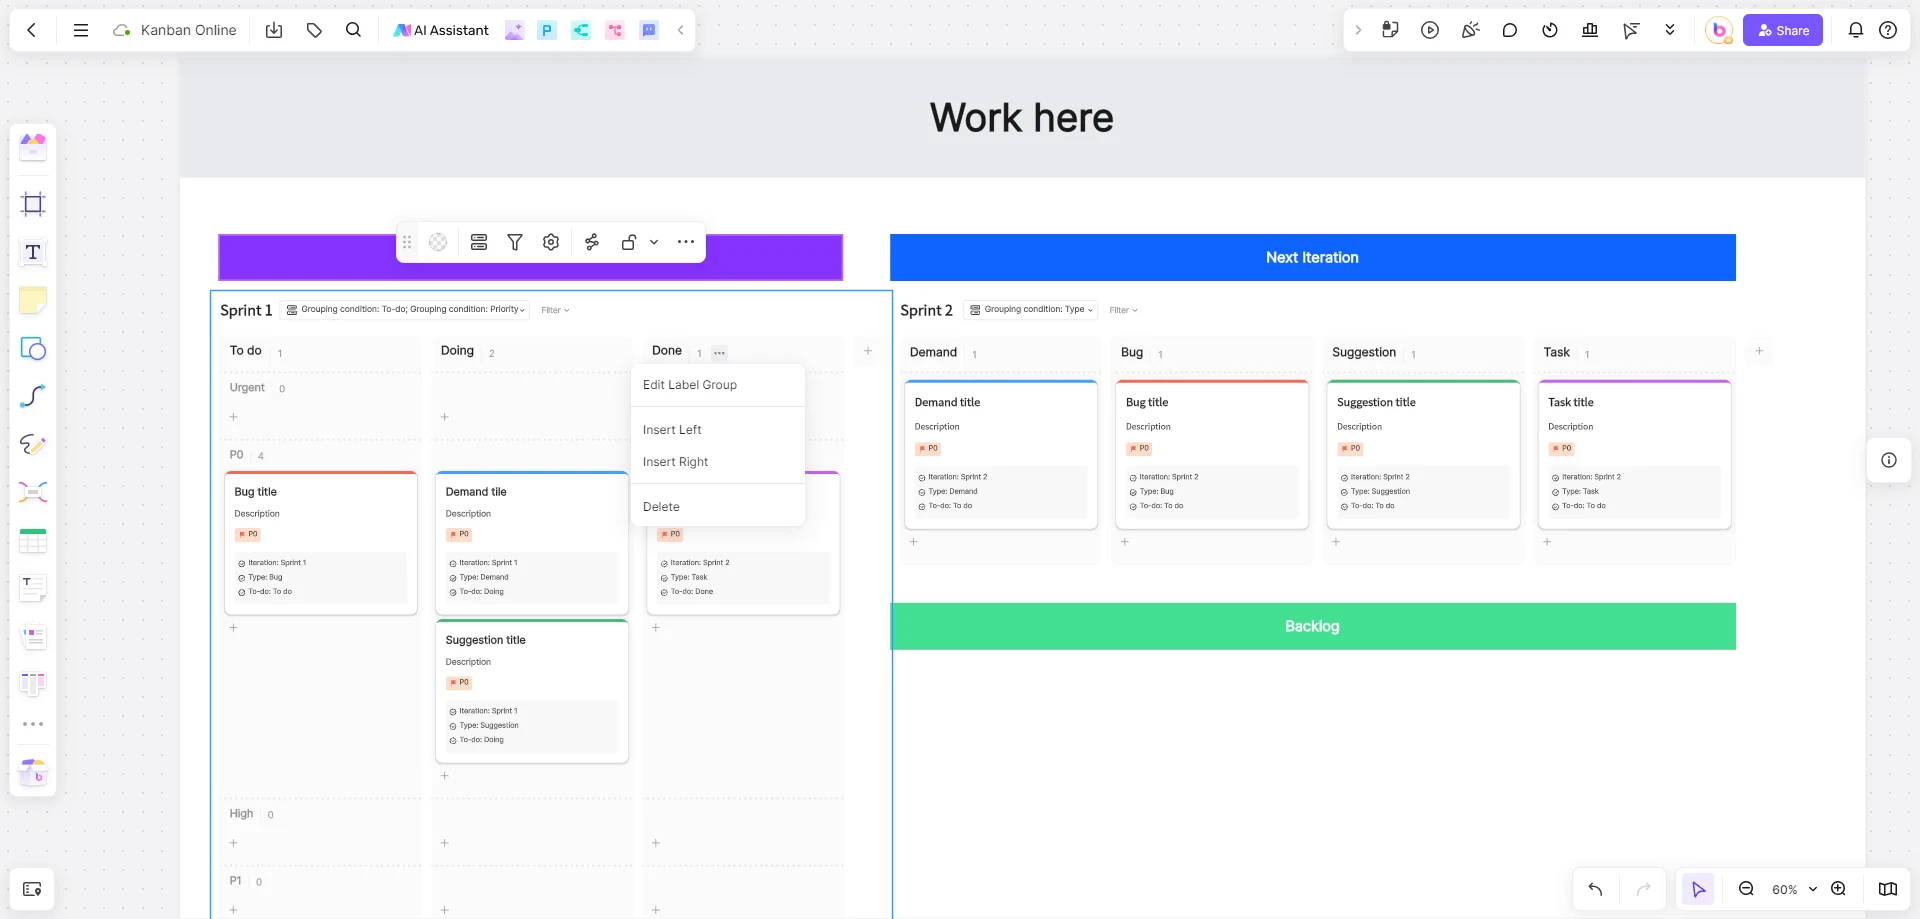Open search with magnifier icon
The height and width of the screenshot is (919, 1920).
[353, 30]
